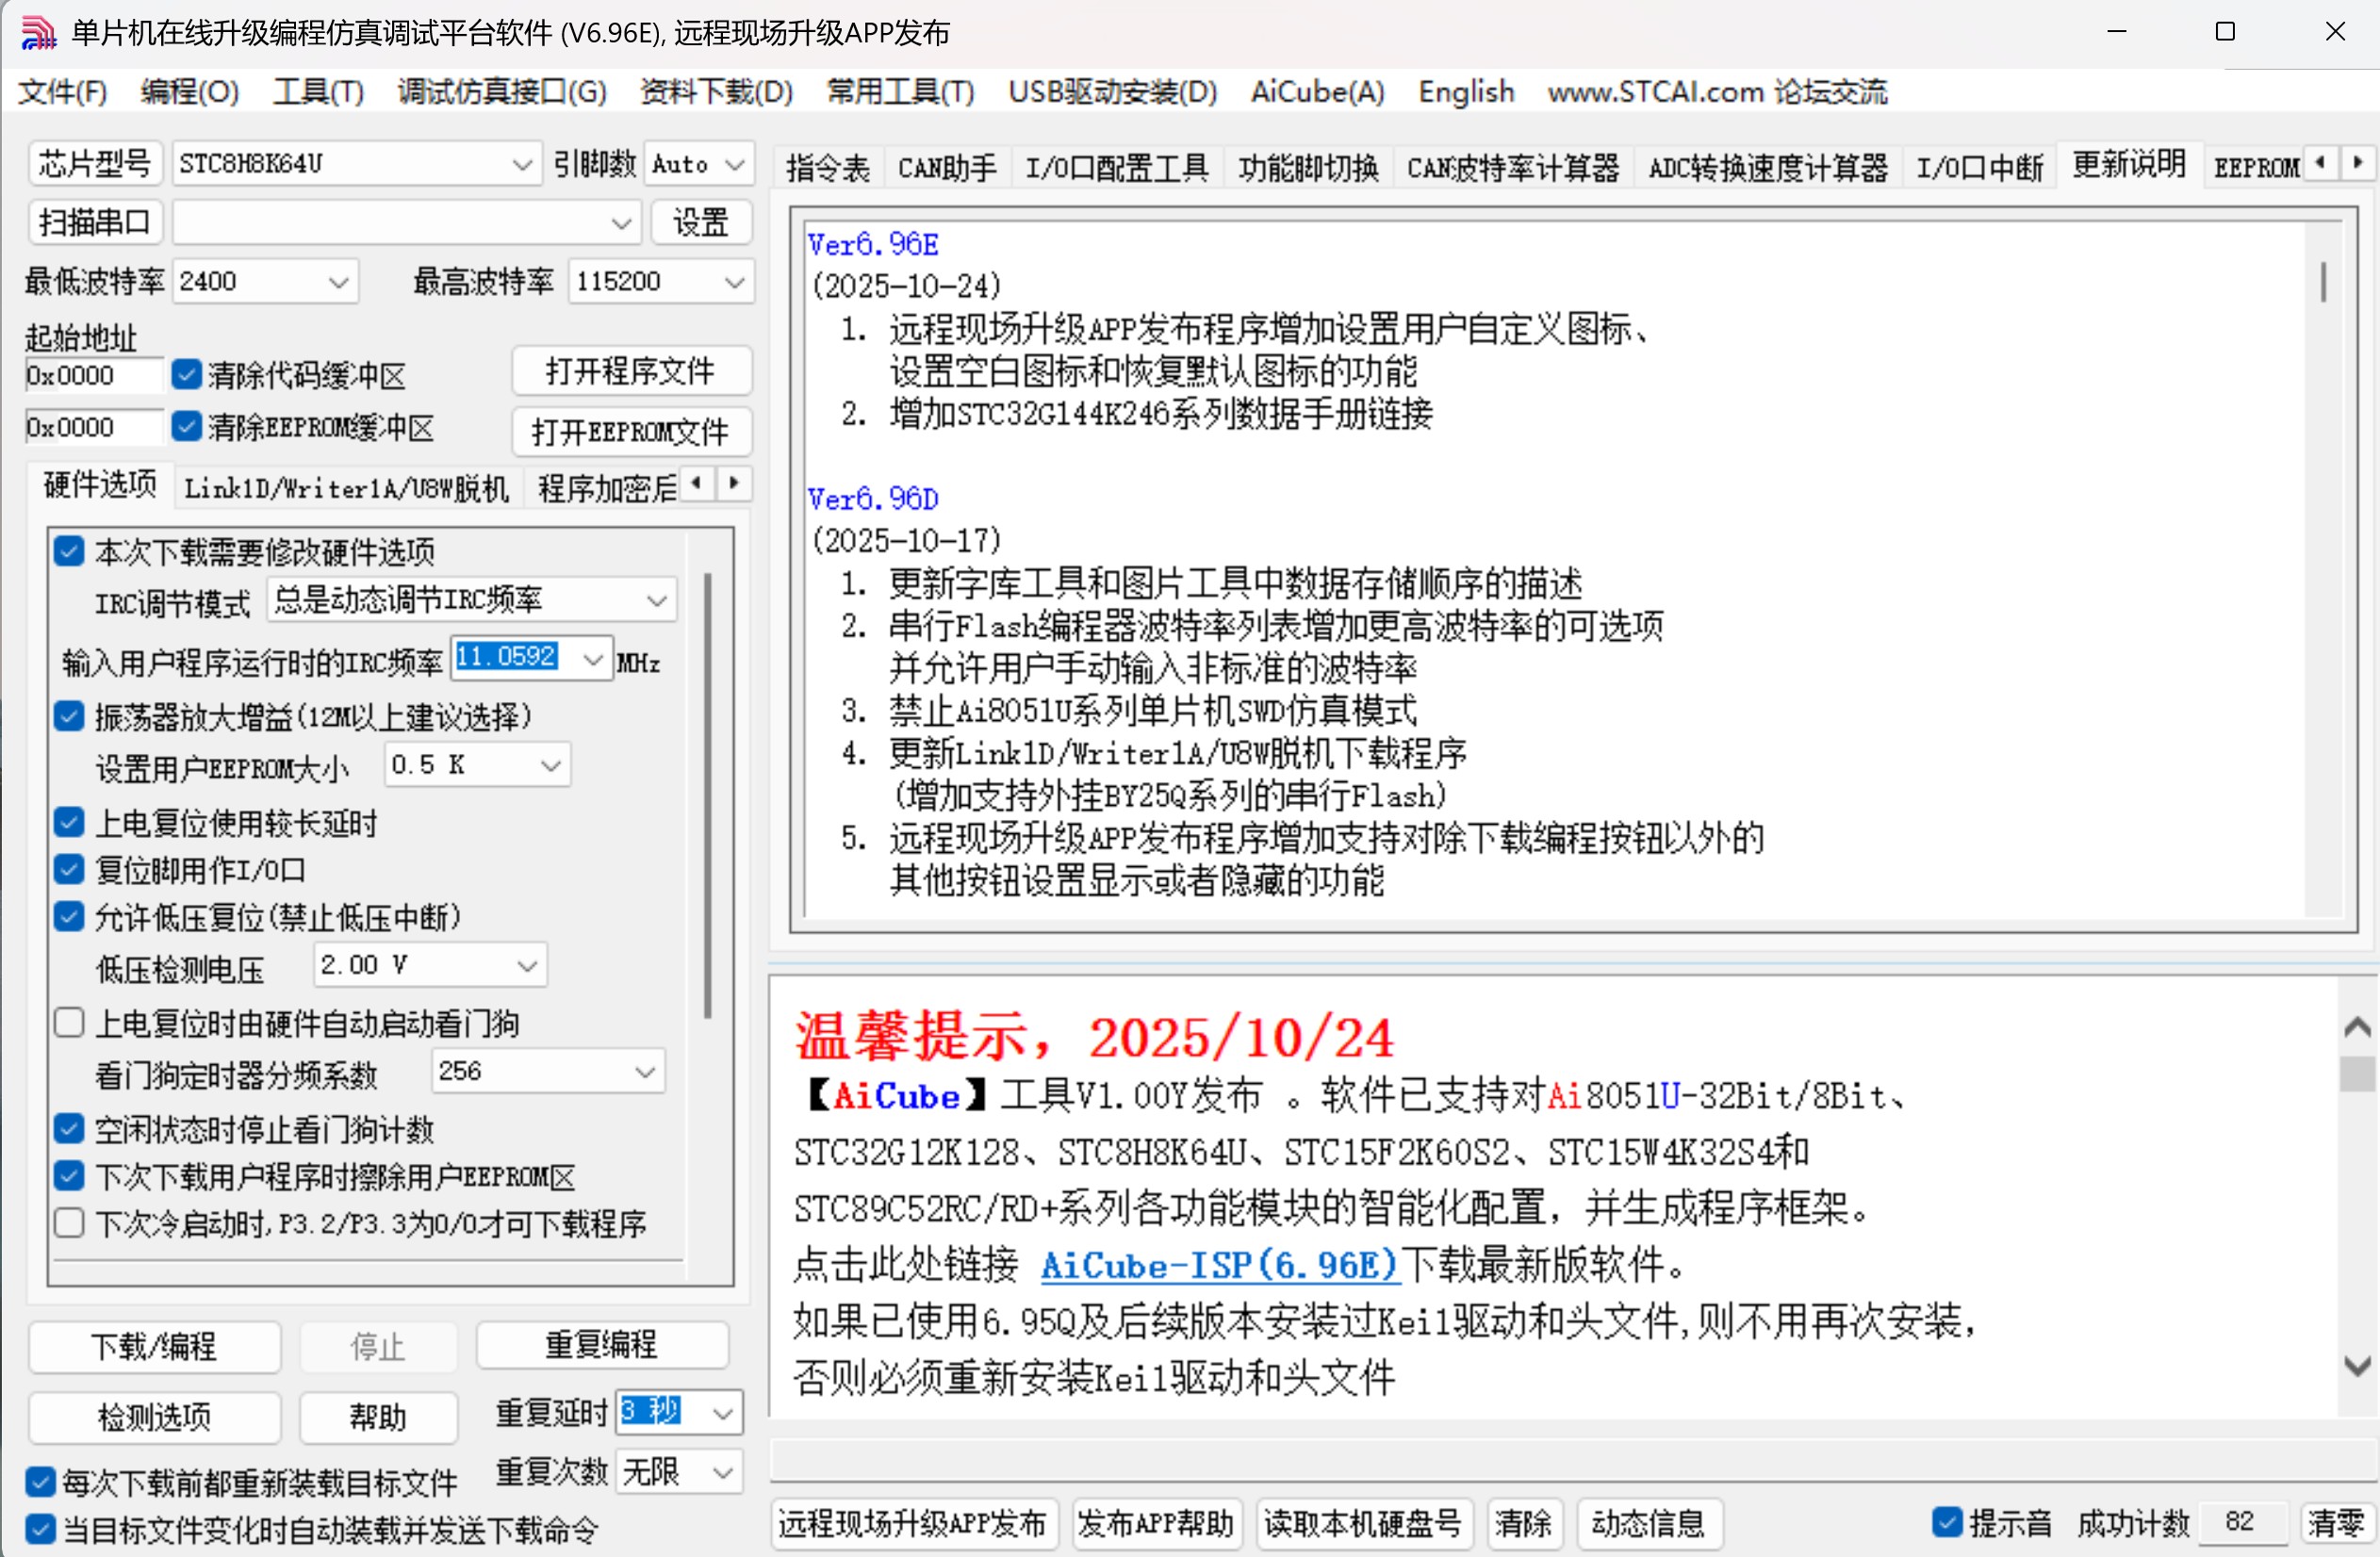Viewport: 2380px width, 1557px height.
Task: Open the 工具(T) menu
Action: coord(318,92)
